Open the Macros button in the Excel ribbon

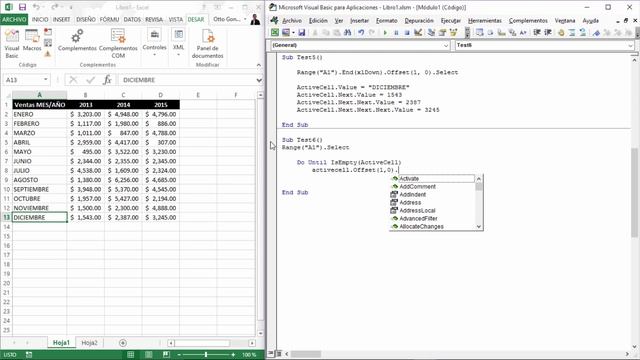click(32, 41)
